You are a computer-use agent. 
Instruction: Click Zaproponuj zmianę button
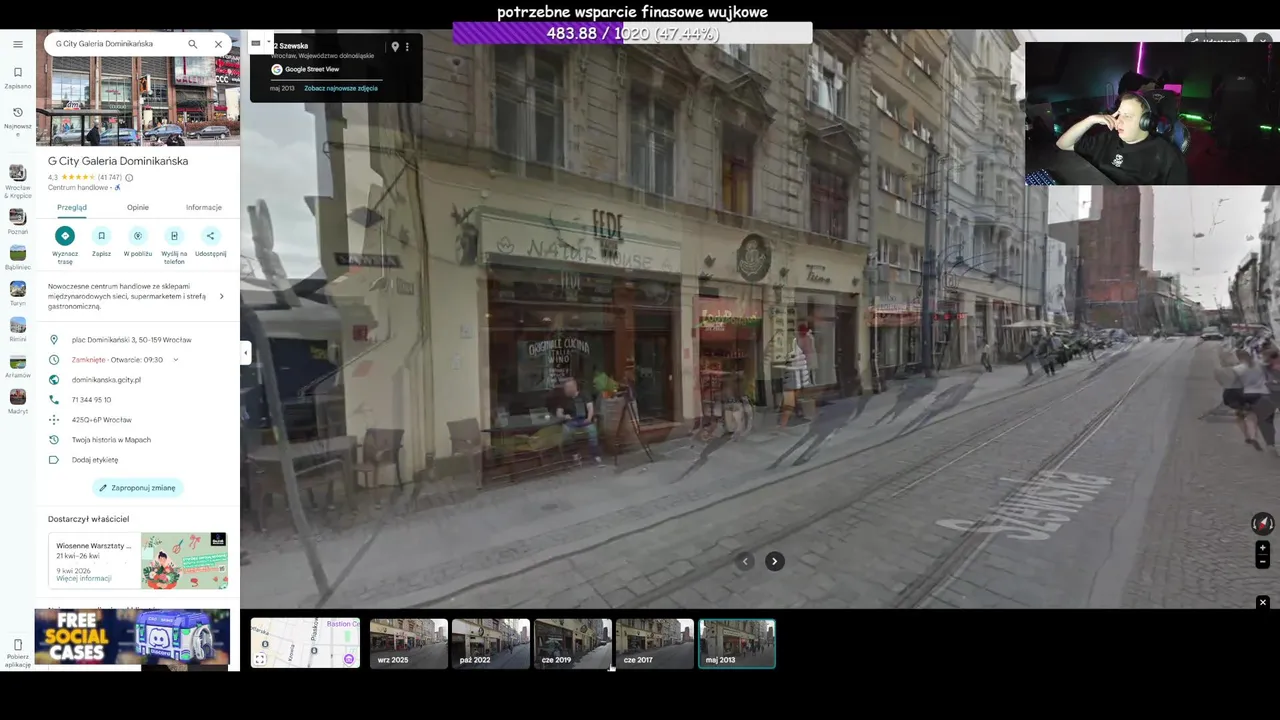tap(138, 488)
